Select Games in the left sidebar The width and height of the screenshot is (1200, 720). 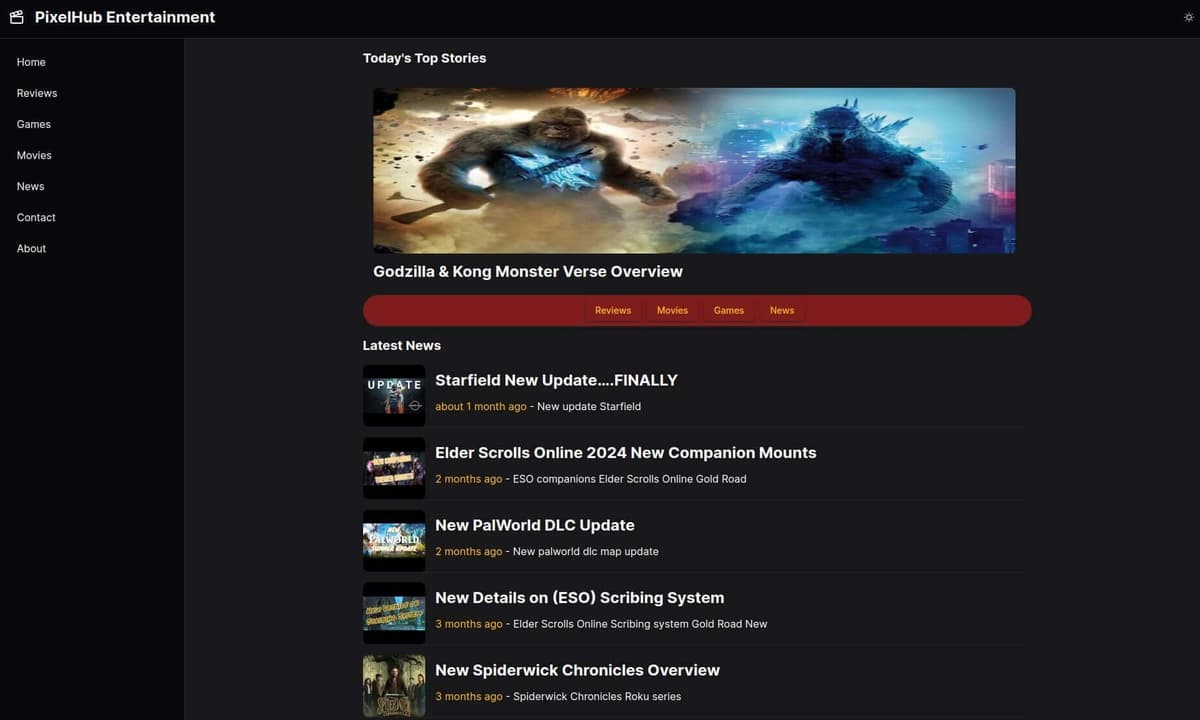(34, 124)
